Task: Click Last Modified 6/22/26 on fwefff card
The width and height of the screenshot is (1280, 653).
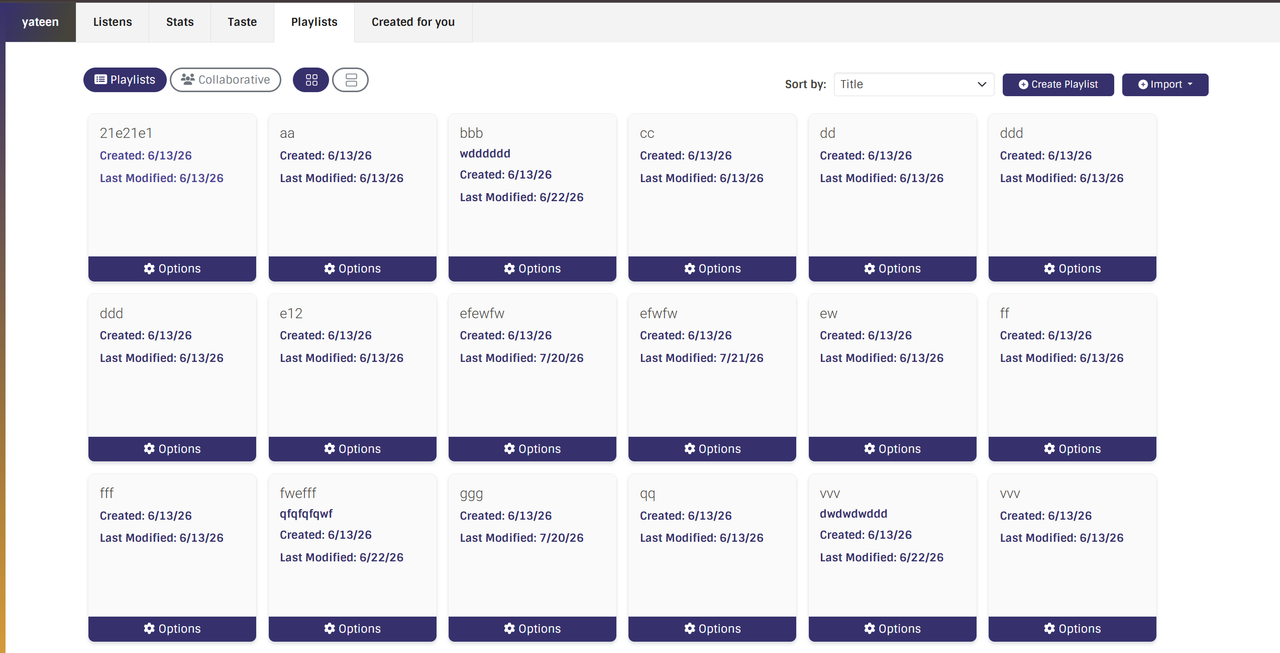Action: click(x=342, y=557)
